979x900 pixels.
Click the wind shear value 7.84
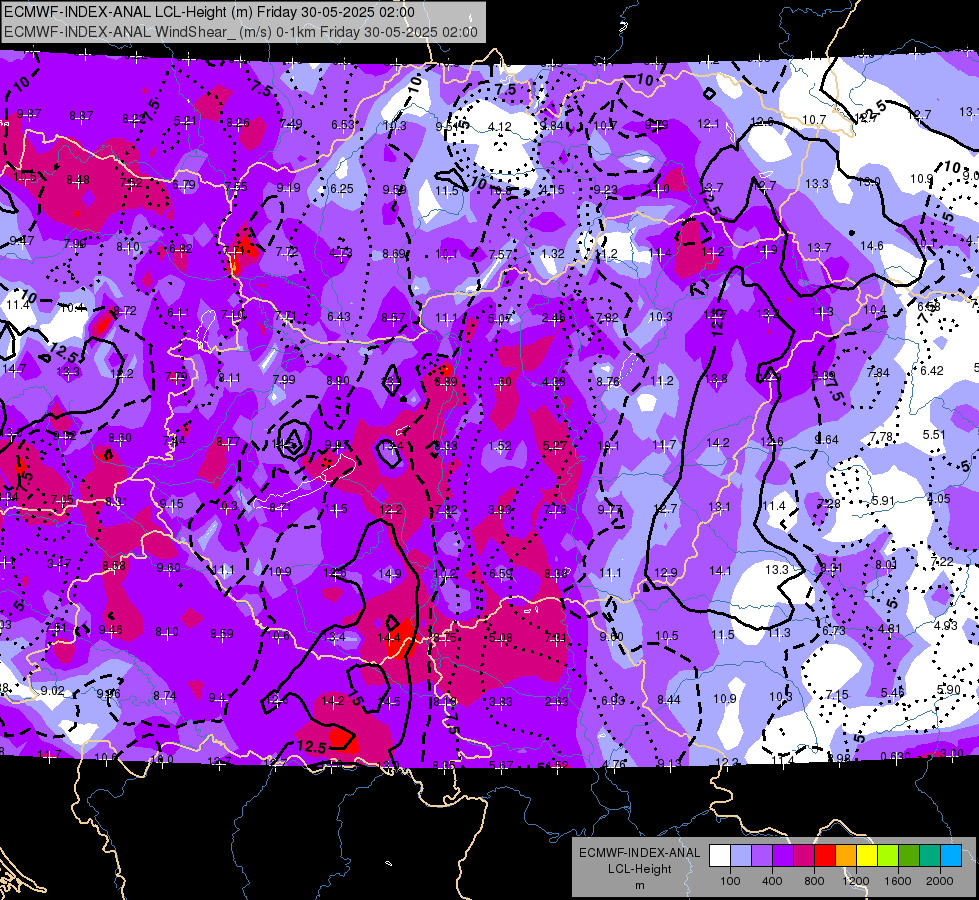(x=878, y=372)
